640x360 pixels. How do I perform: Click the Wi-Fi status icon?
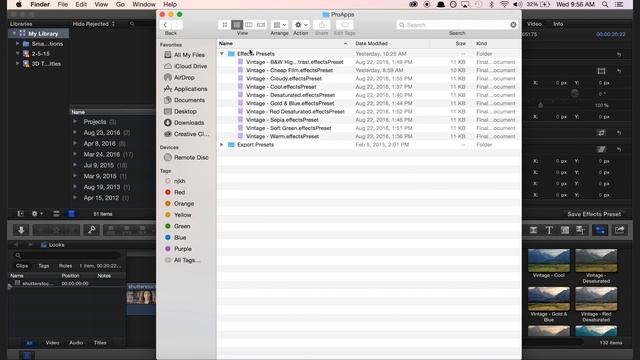point(504,4)
